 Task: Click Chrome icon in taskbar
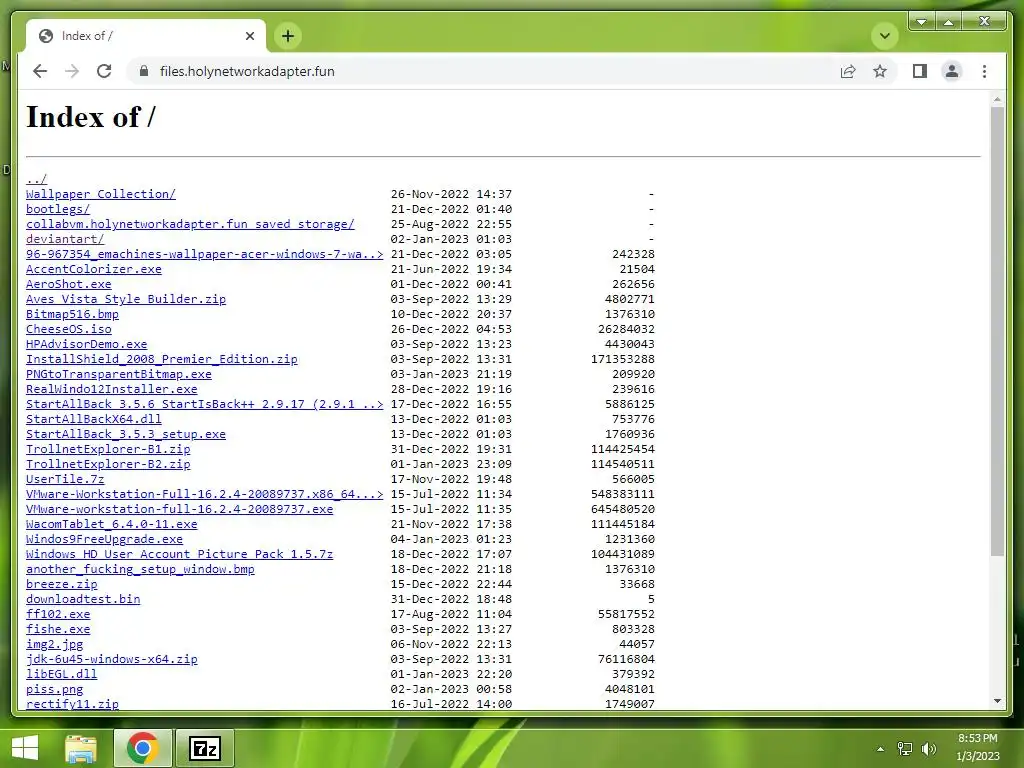[142, 748]
